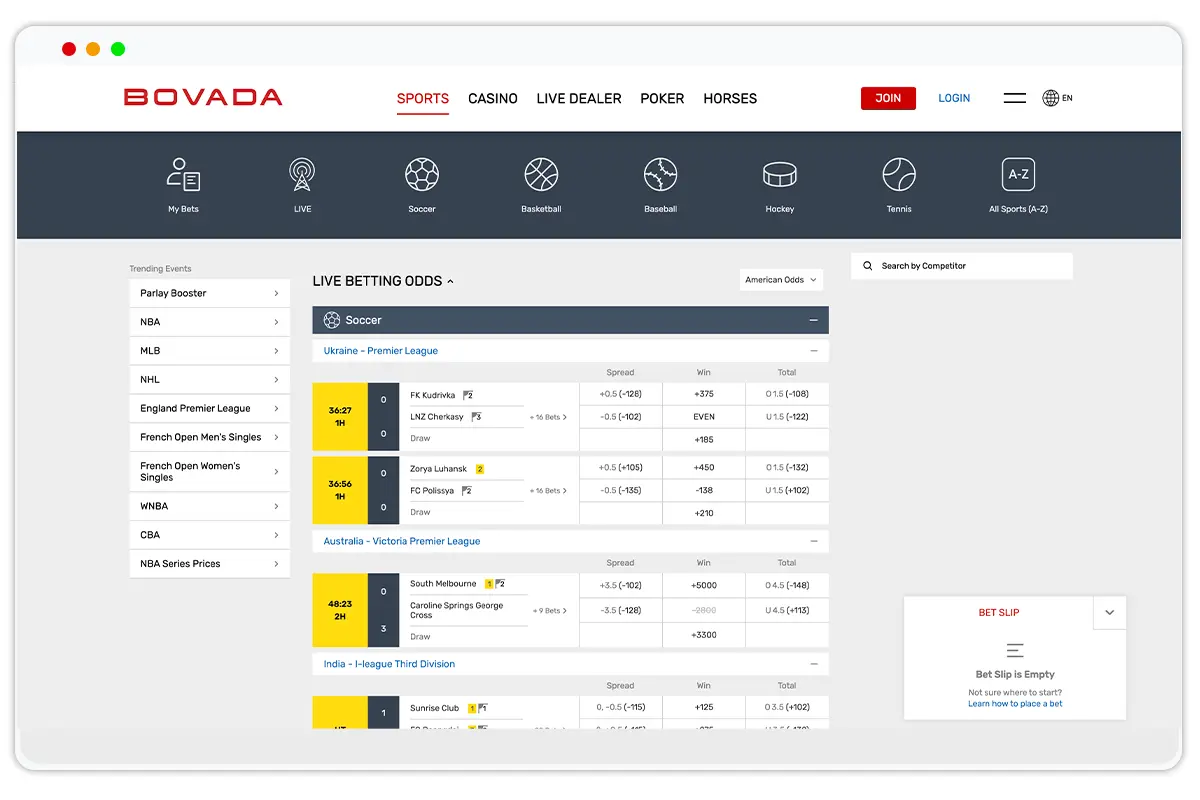Collapse India - I-league Third Division section
The image size is (1200, 800).
point(814,664)
